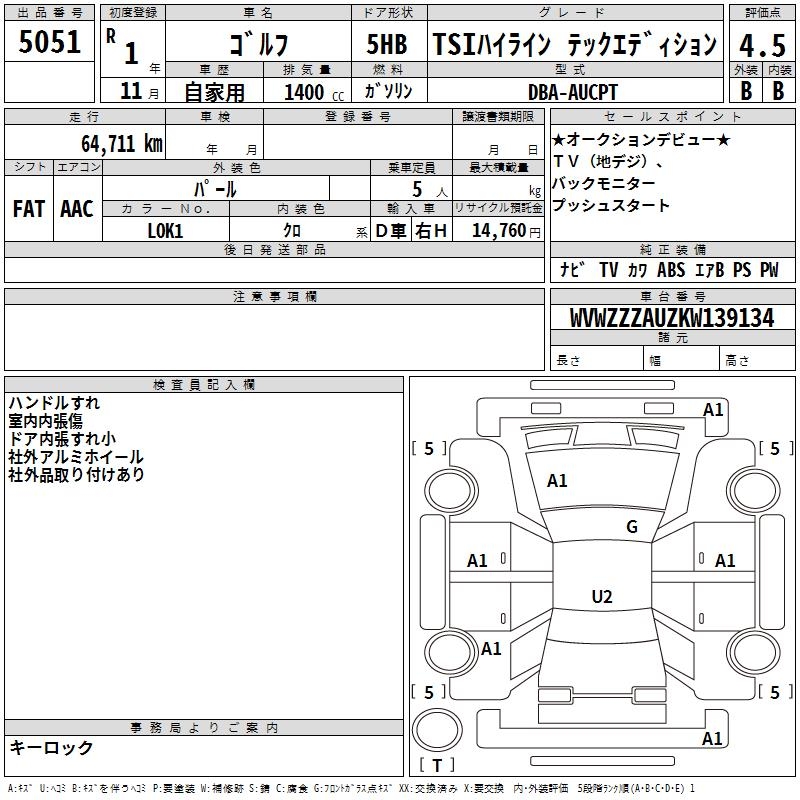800x800 pixels.
Task: Select the ハンドルすれ inspector note
Action: (54, 403)
